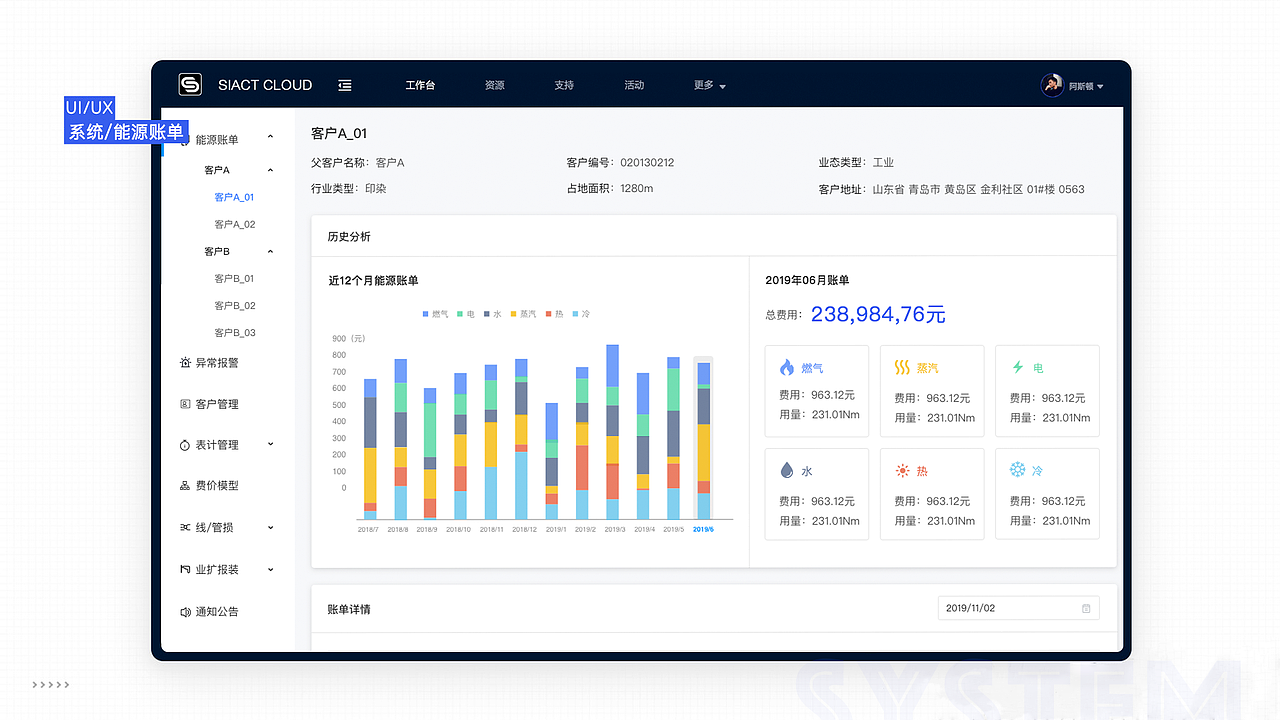Select 客户A_02 in the sidebar tree
The height and width of the screenshot is (720, 1280).
pyautogui.click(x=235, y=224)
